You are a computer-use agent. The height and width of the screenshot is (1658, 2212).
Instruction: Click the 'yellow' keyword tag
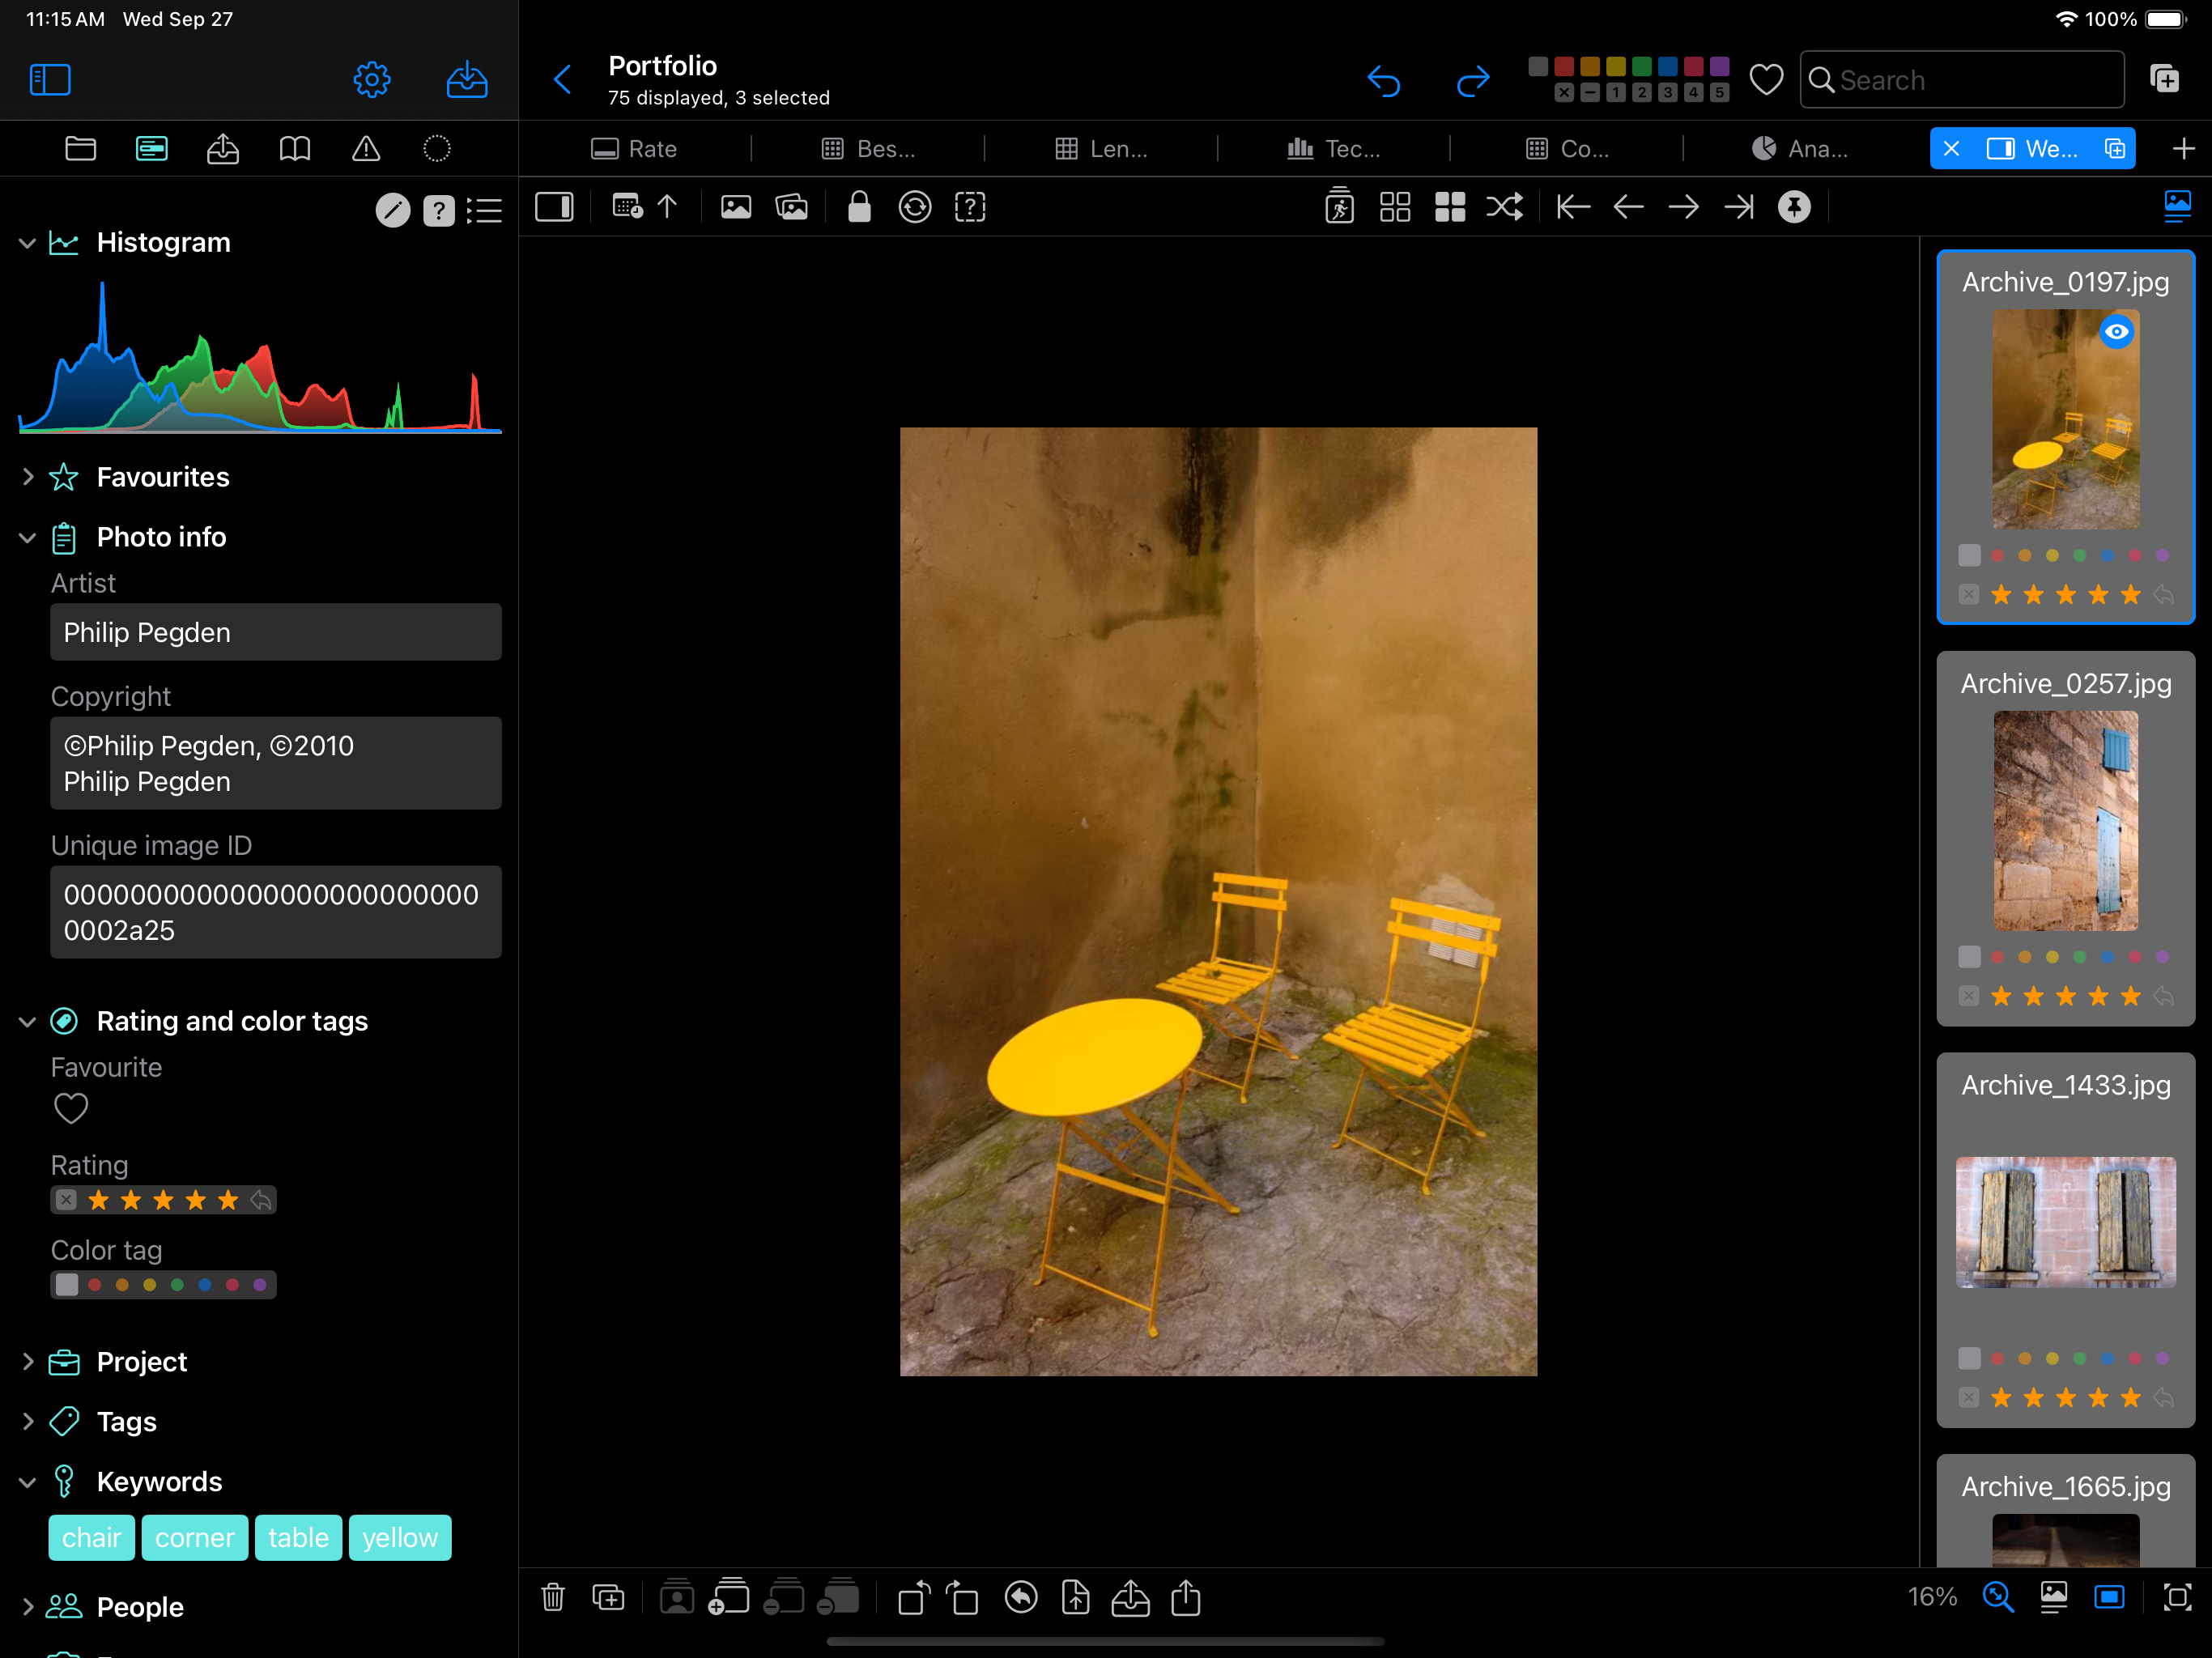click(x=400, y=1538)
